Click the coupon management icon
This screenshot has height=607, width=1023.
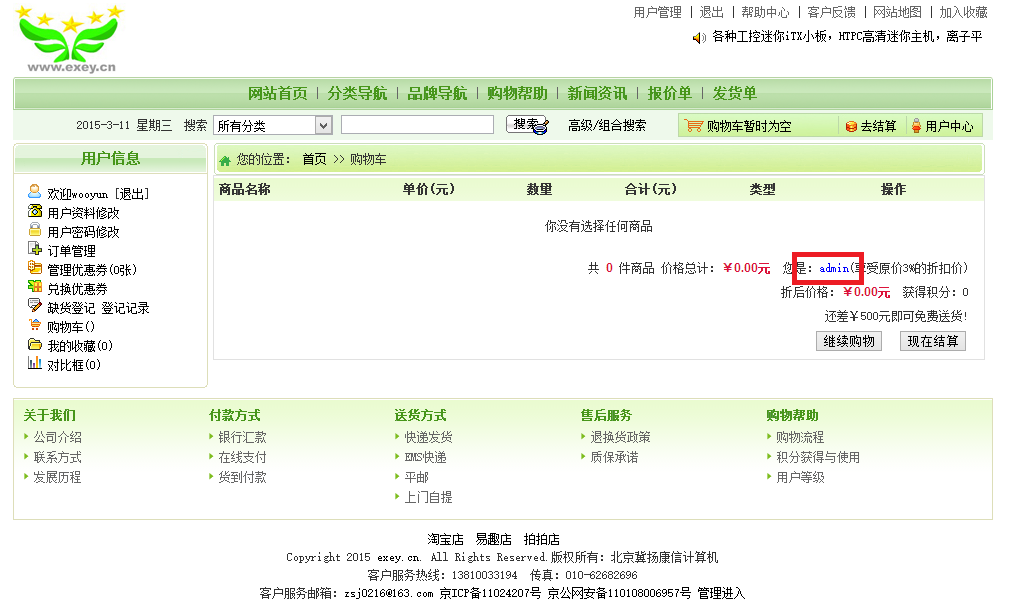[35, 267]
